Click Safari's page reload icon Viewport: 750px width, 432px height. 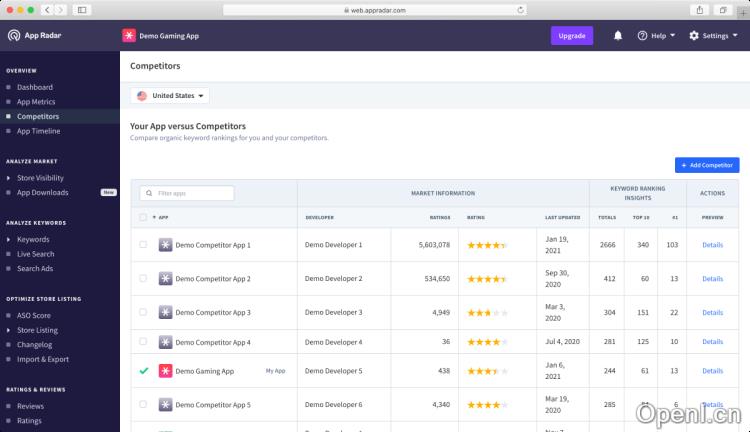[521, 9]
